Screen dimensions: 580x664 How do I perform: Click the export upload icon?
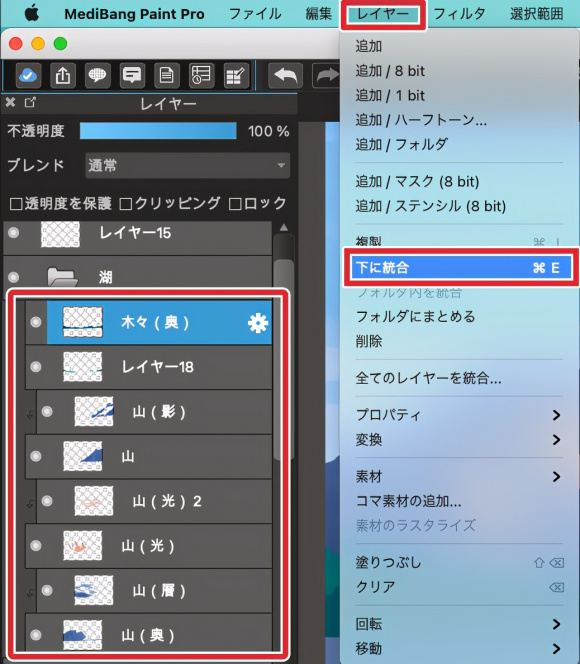[63, 76]
